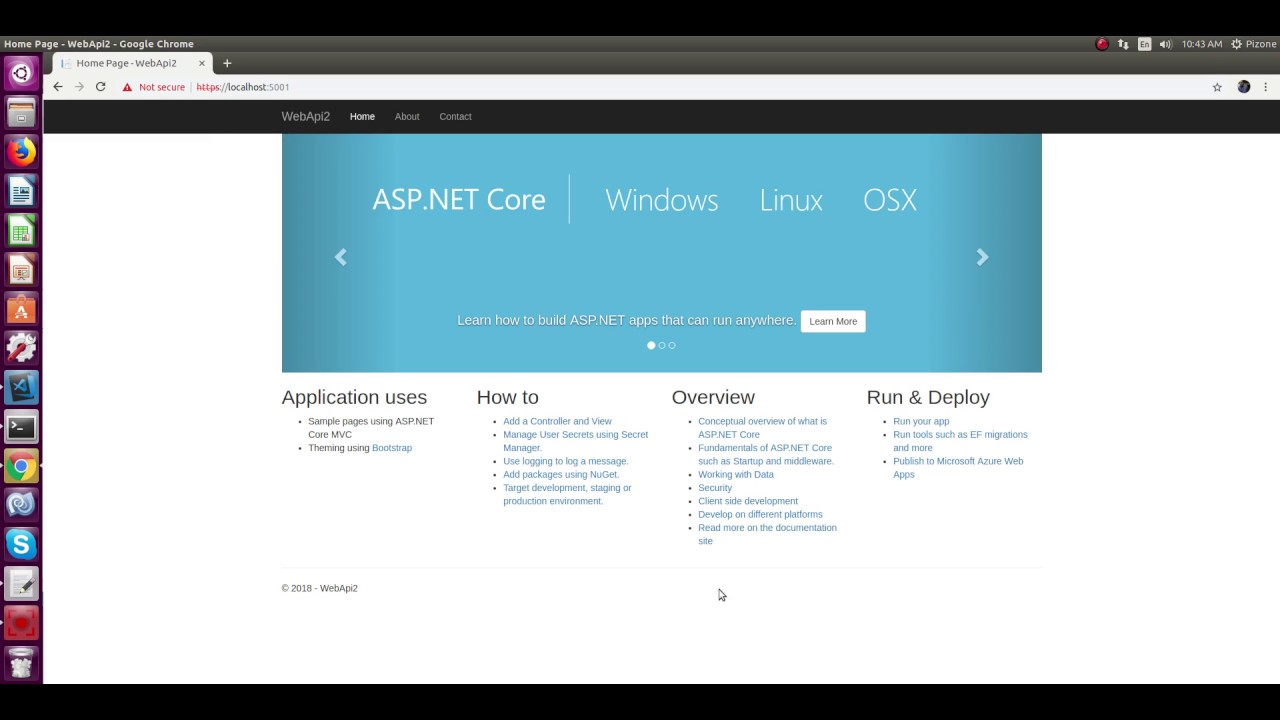1280x720 pixels.
Task: Open Working with Data link
Action: pyautogui.click(x=736, y=474)
